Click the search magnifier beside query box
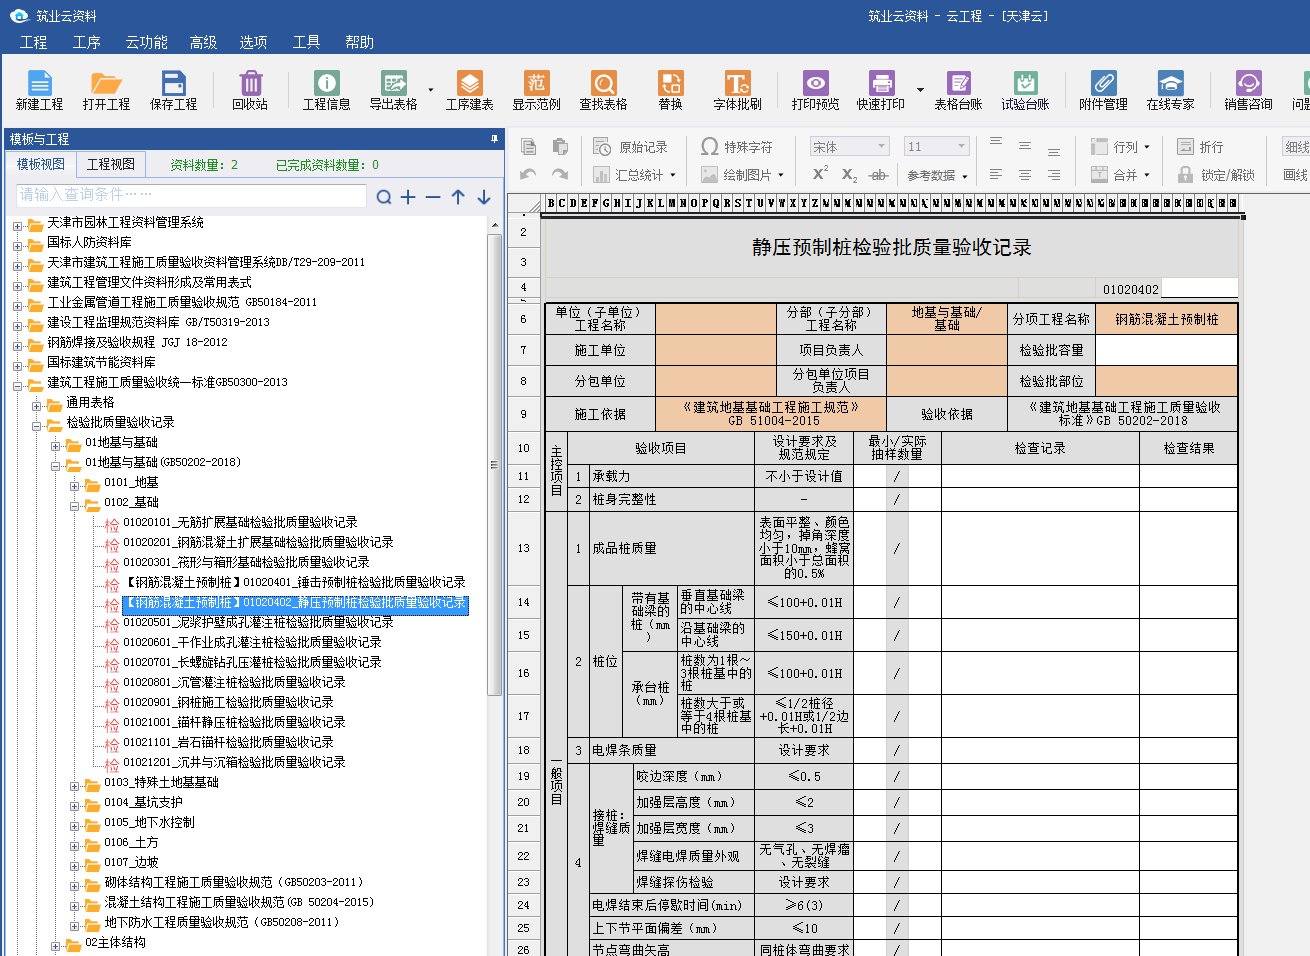The width and height of the screenshot is (1310, 956). [384, 197]
